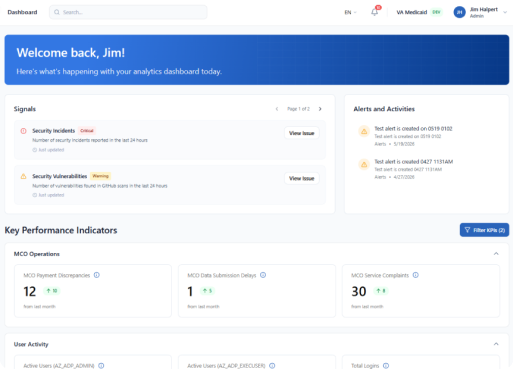Open info icon for Active Users (AZ_ADP_ADMIN)
The width and height of the screenshot is (513, 369).
(x=101, y=366)
